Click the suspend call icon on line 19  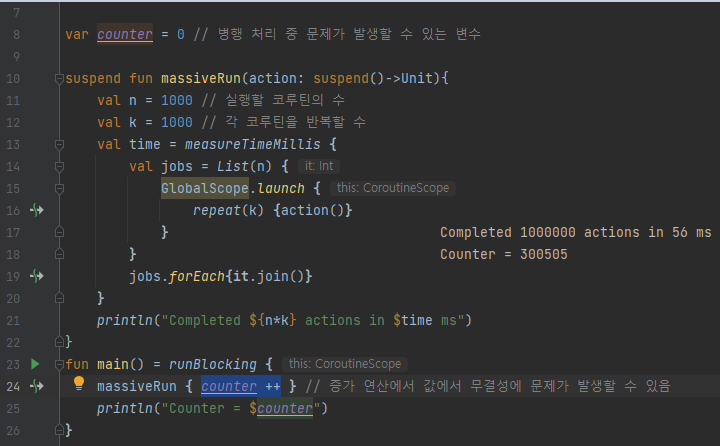coord(37,276)
